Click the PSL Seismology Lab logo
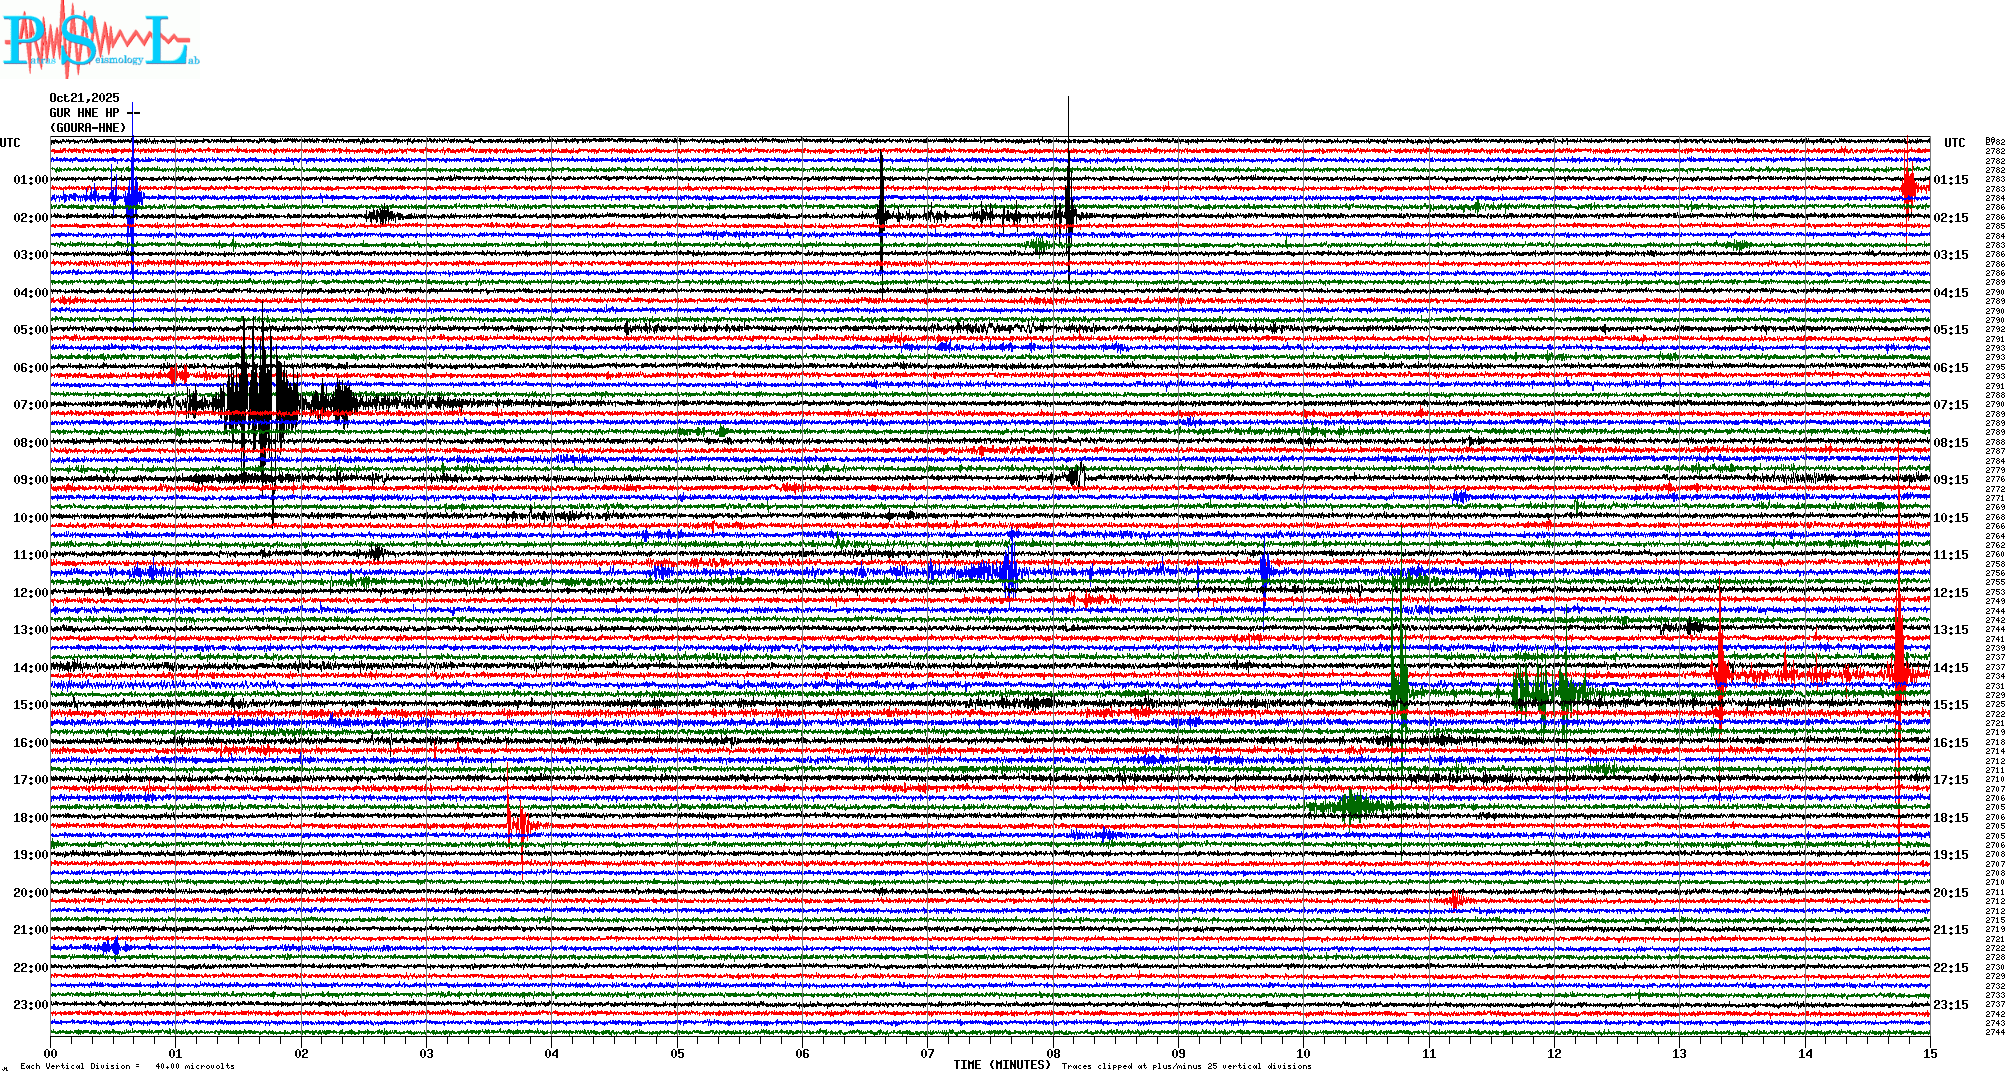This screenshot has height=1080, width=2010. click(x=100, y=40)
